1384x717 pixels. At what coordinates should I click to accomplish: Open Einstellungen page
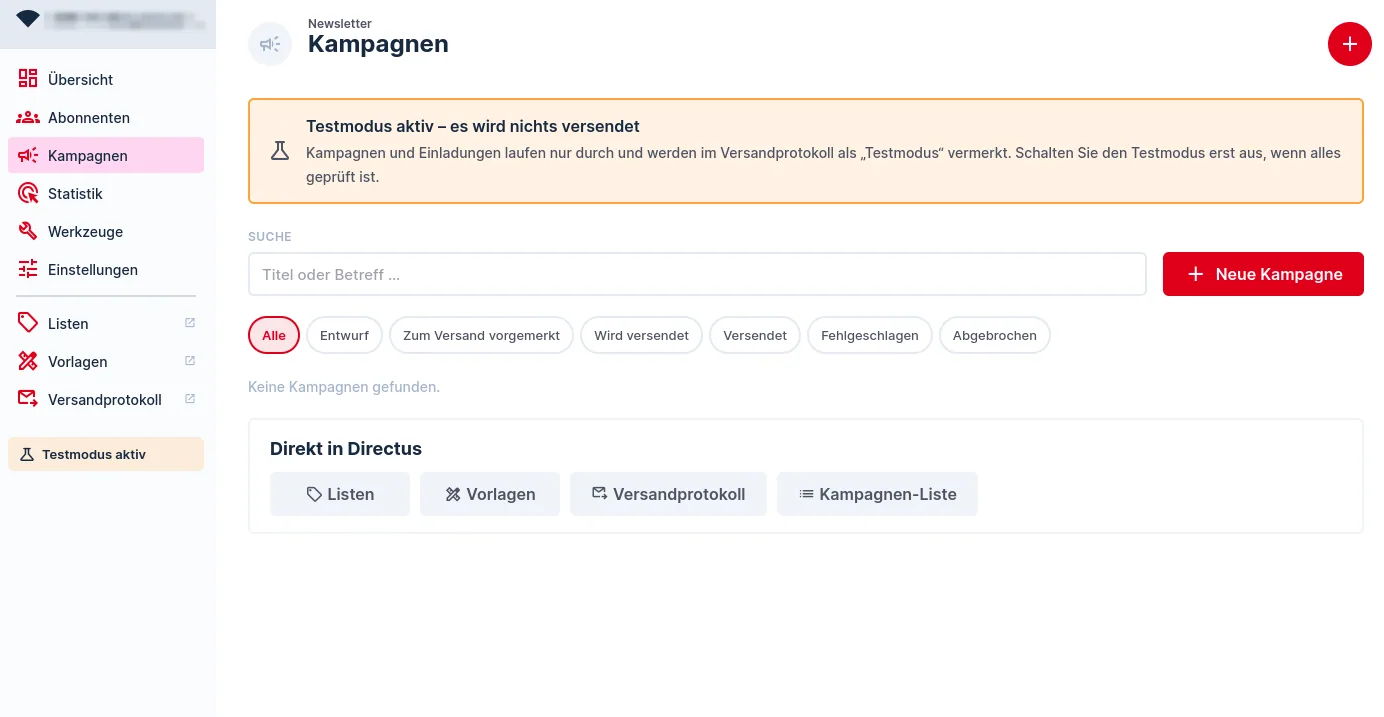(106, 269)
